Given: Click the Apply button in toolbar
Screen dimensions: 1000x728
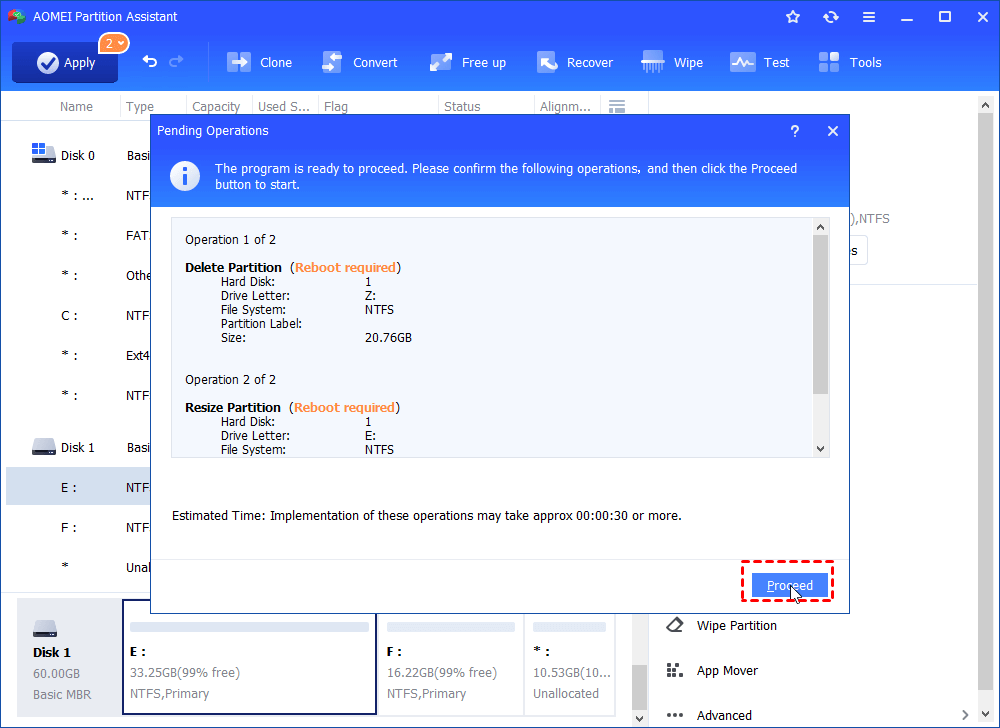Looking at the screenshot, I should coord(65,62).
